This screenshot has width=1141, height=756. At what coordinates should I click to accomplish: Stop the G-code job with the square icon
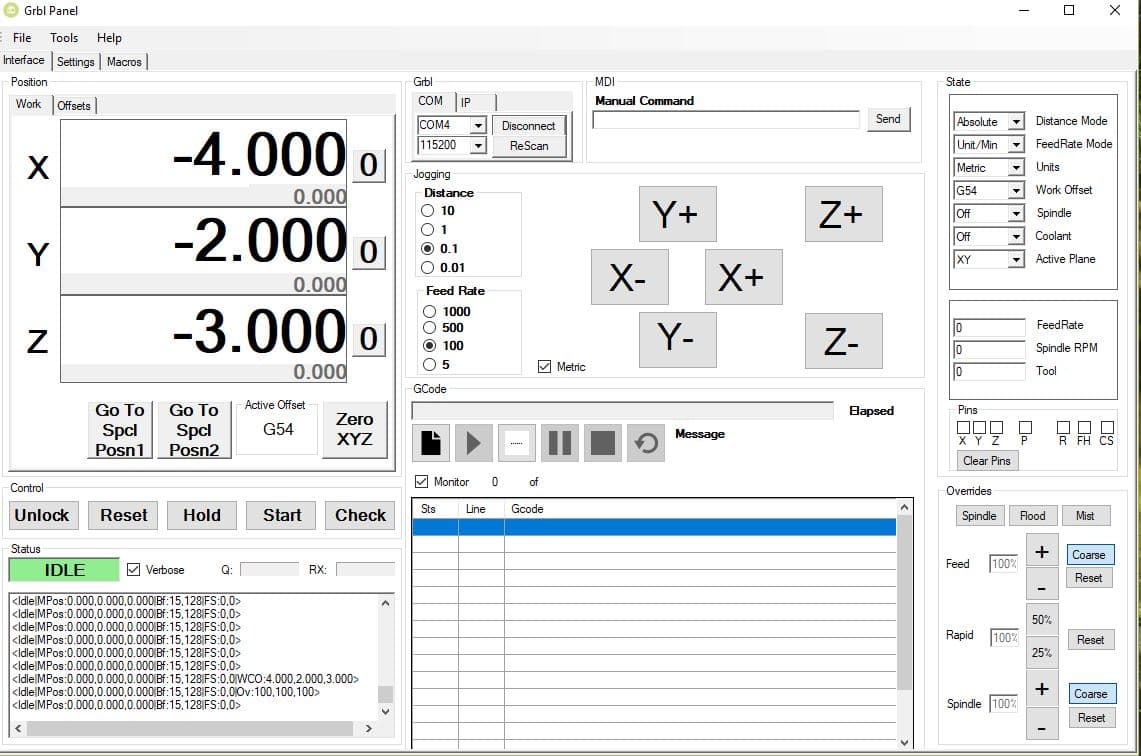coord(603,442)
